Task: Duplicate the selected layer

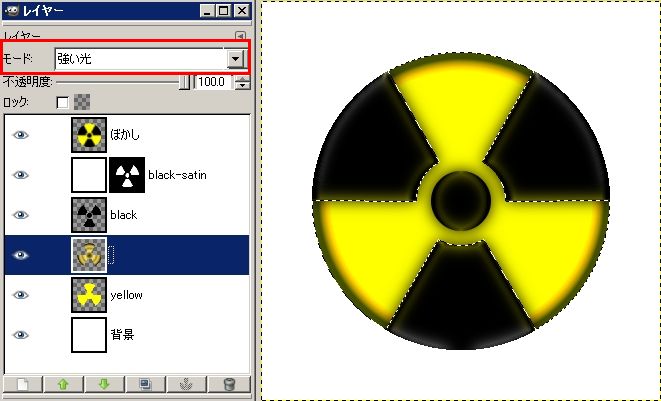Action: tap(145, 384)
